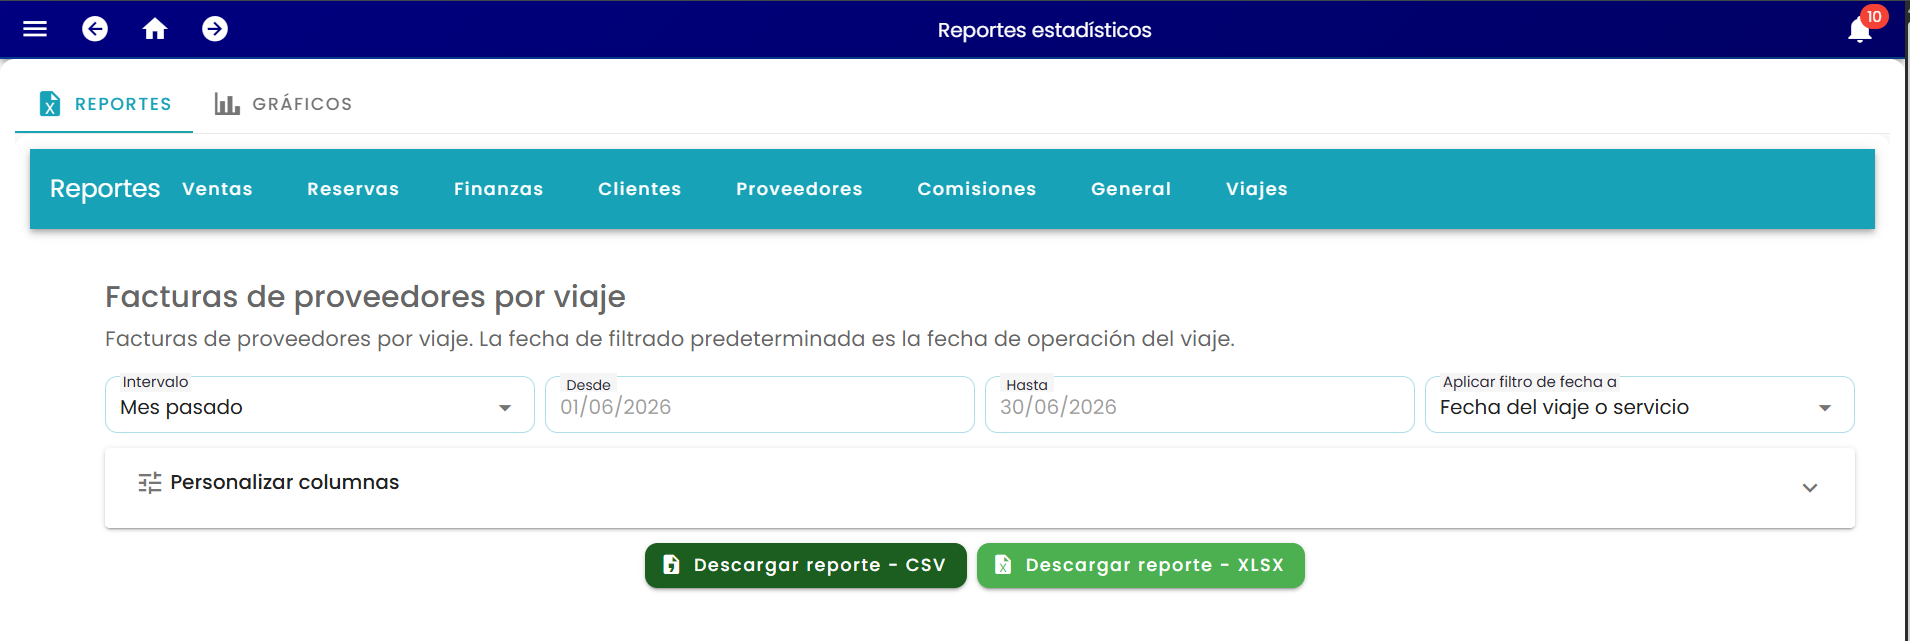Open the Clientes reports menu
Image resolution: width=1910 pixels, height=641 pixels.
pos(640,189)
